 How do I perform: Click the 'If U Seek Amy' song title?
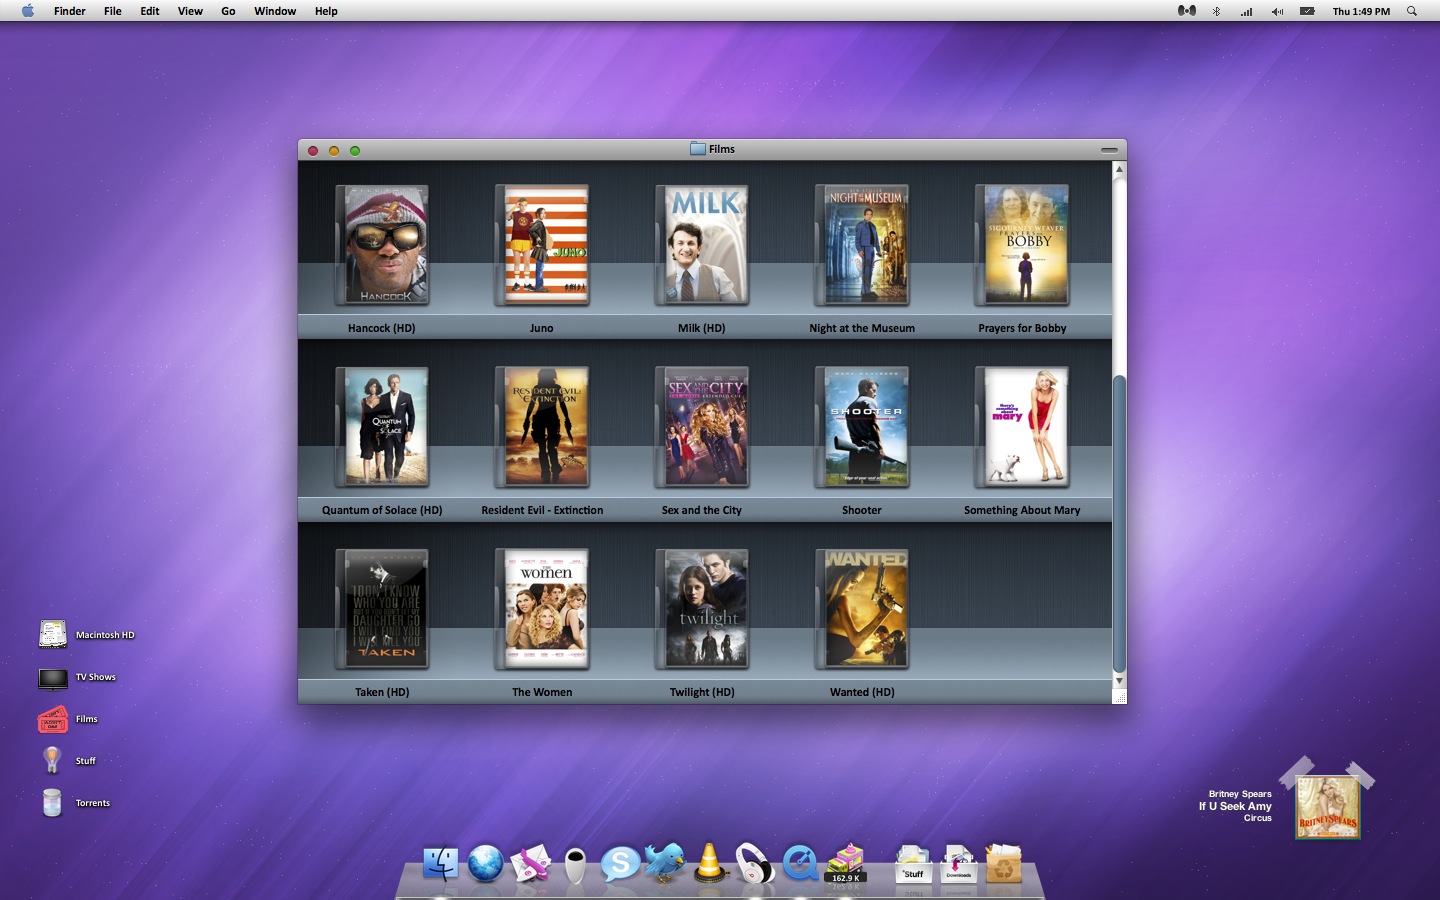point(1235,806)
